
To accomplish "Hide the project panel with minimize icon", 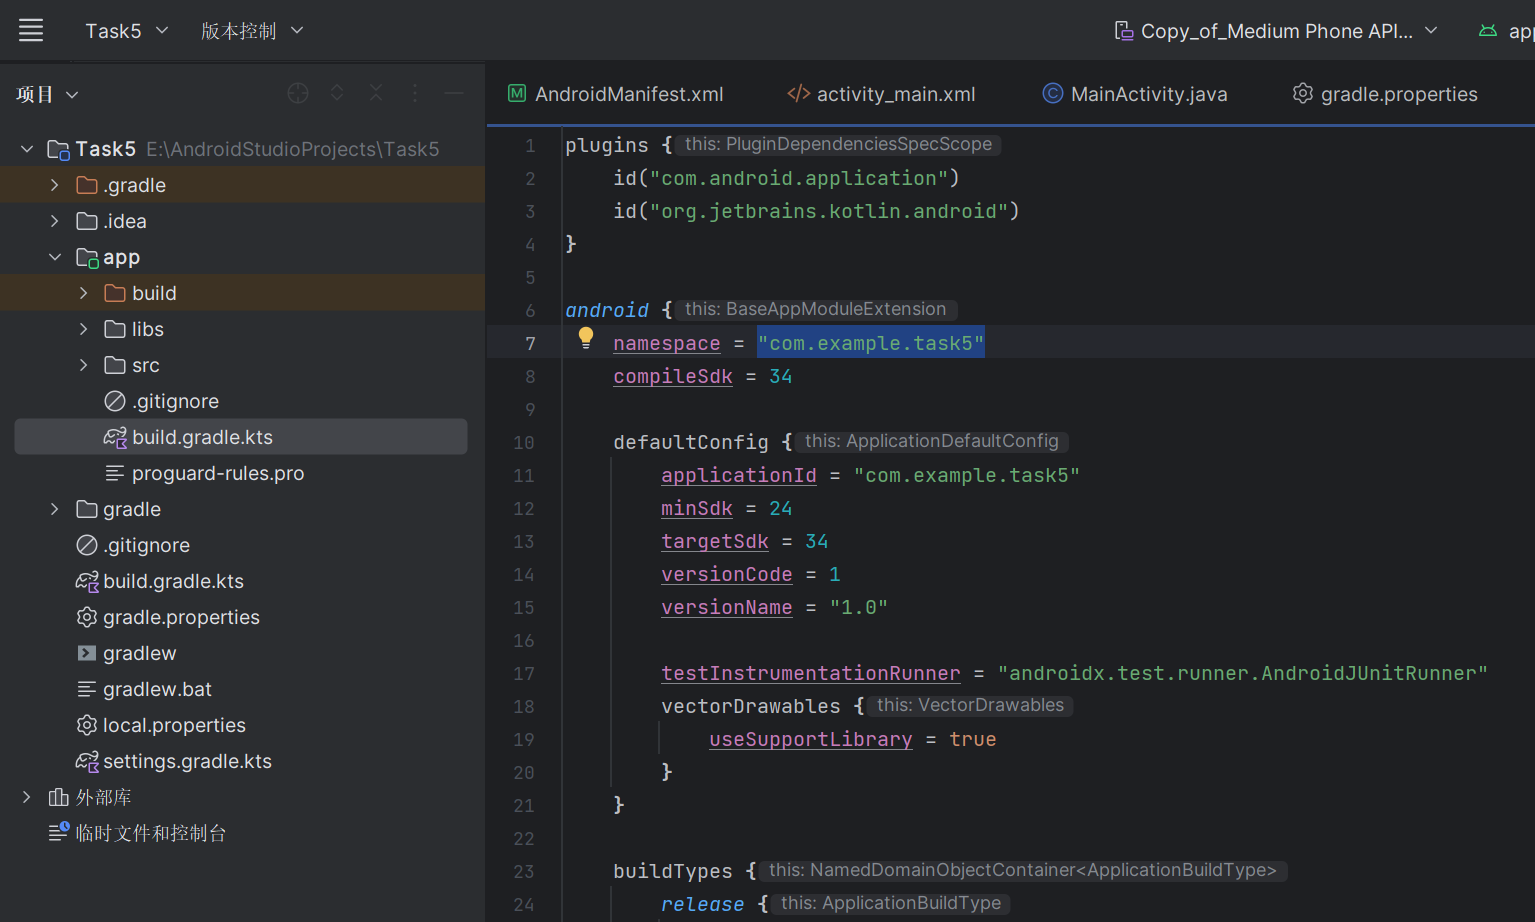I will (454, 93).
